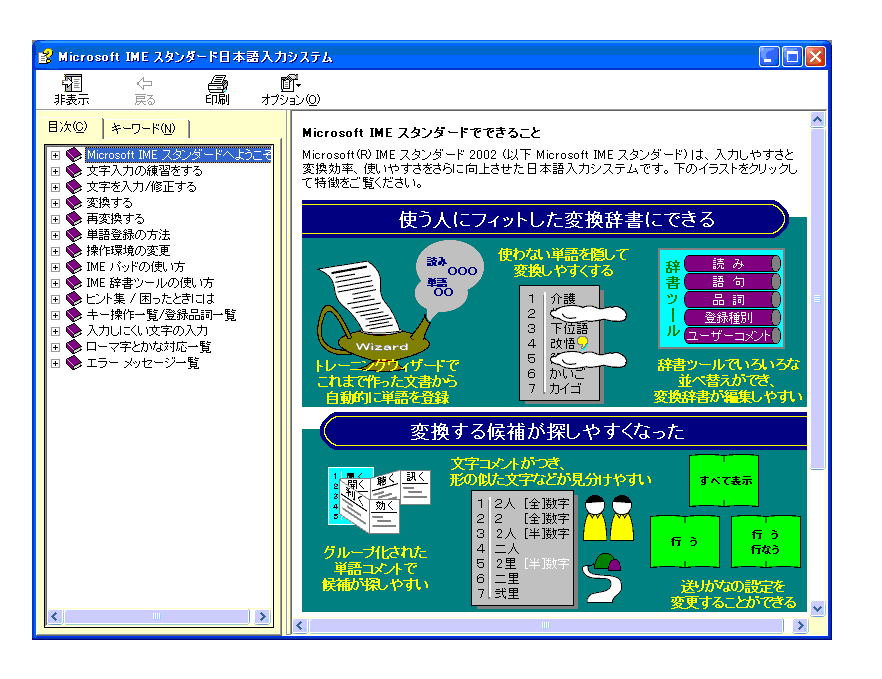
Task: Click the 2人 [全]数字 candidate list illustration
Action: point(523,548)
